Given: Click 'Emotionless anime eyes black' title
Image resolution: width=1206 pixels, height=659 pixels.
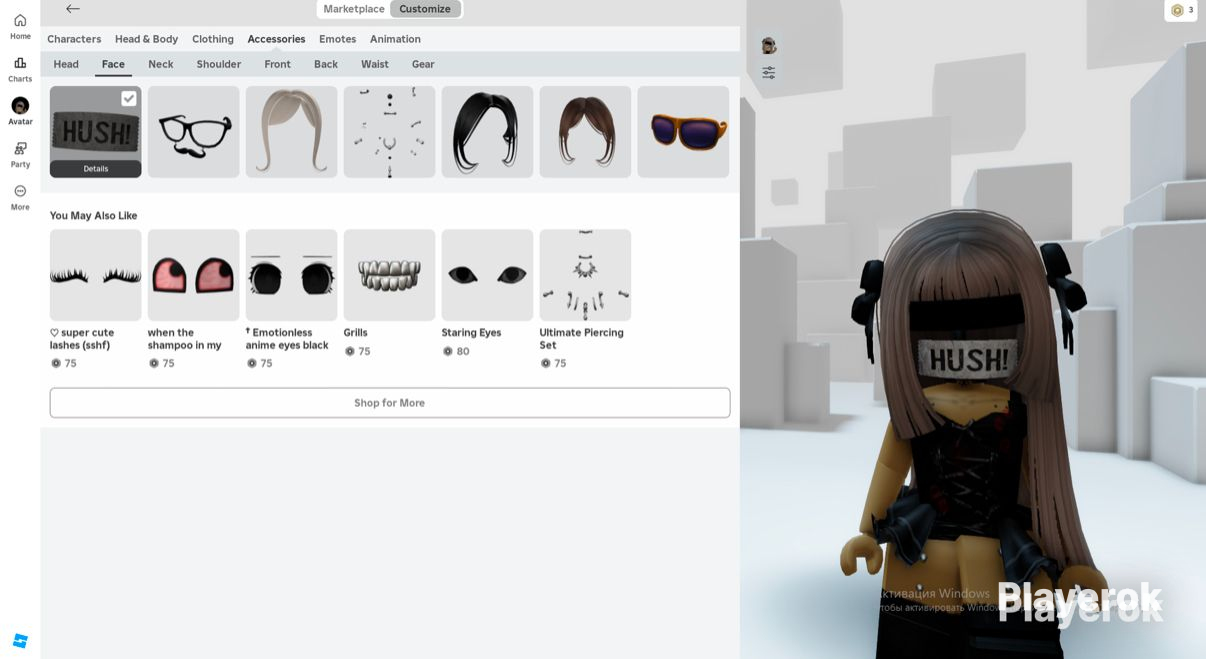Looking at the screenshot, I should click(x=288, y=339).
